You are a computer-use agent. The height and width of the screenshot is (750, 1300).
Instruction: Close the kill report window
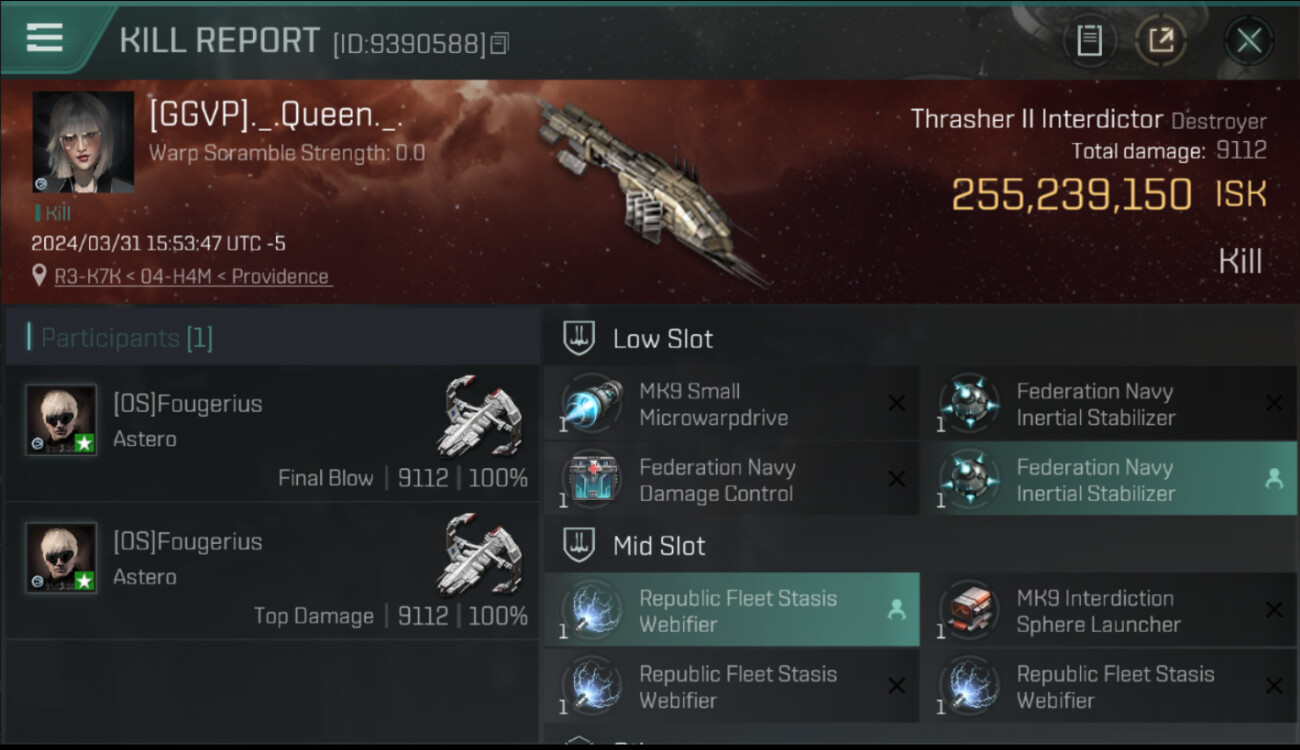(1249, 40)
